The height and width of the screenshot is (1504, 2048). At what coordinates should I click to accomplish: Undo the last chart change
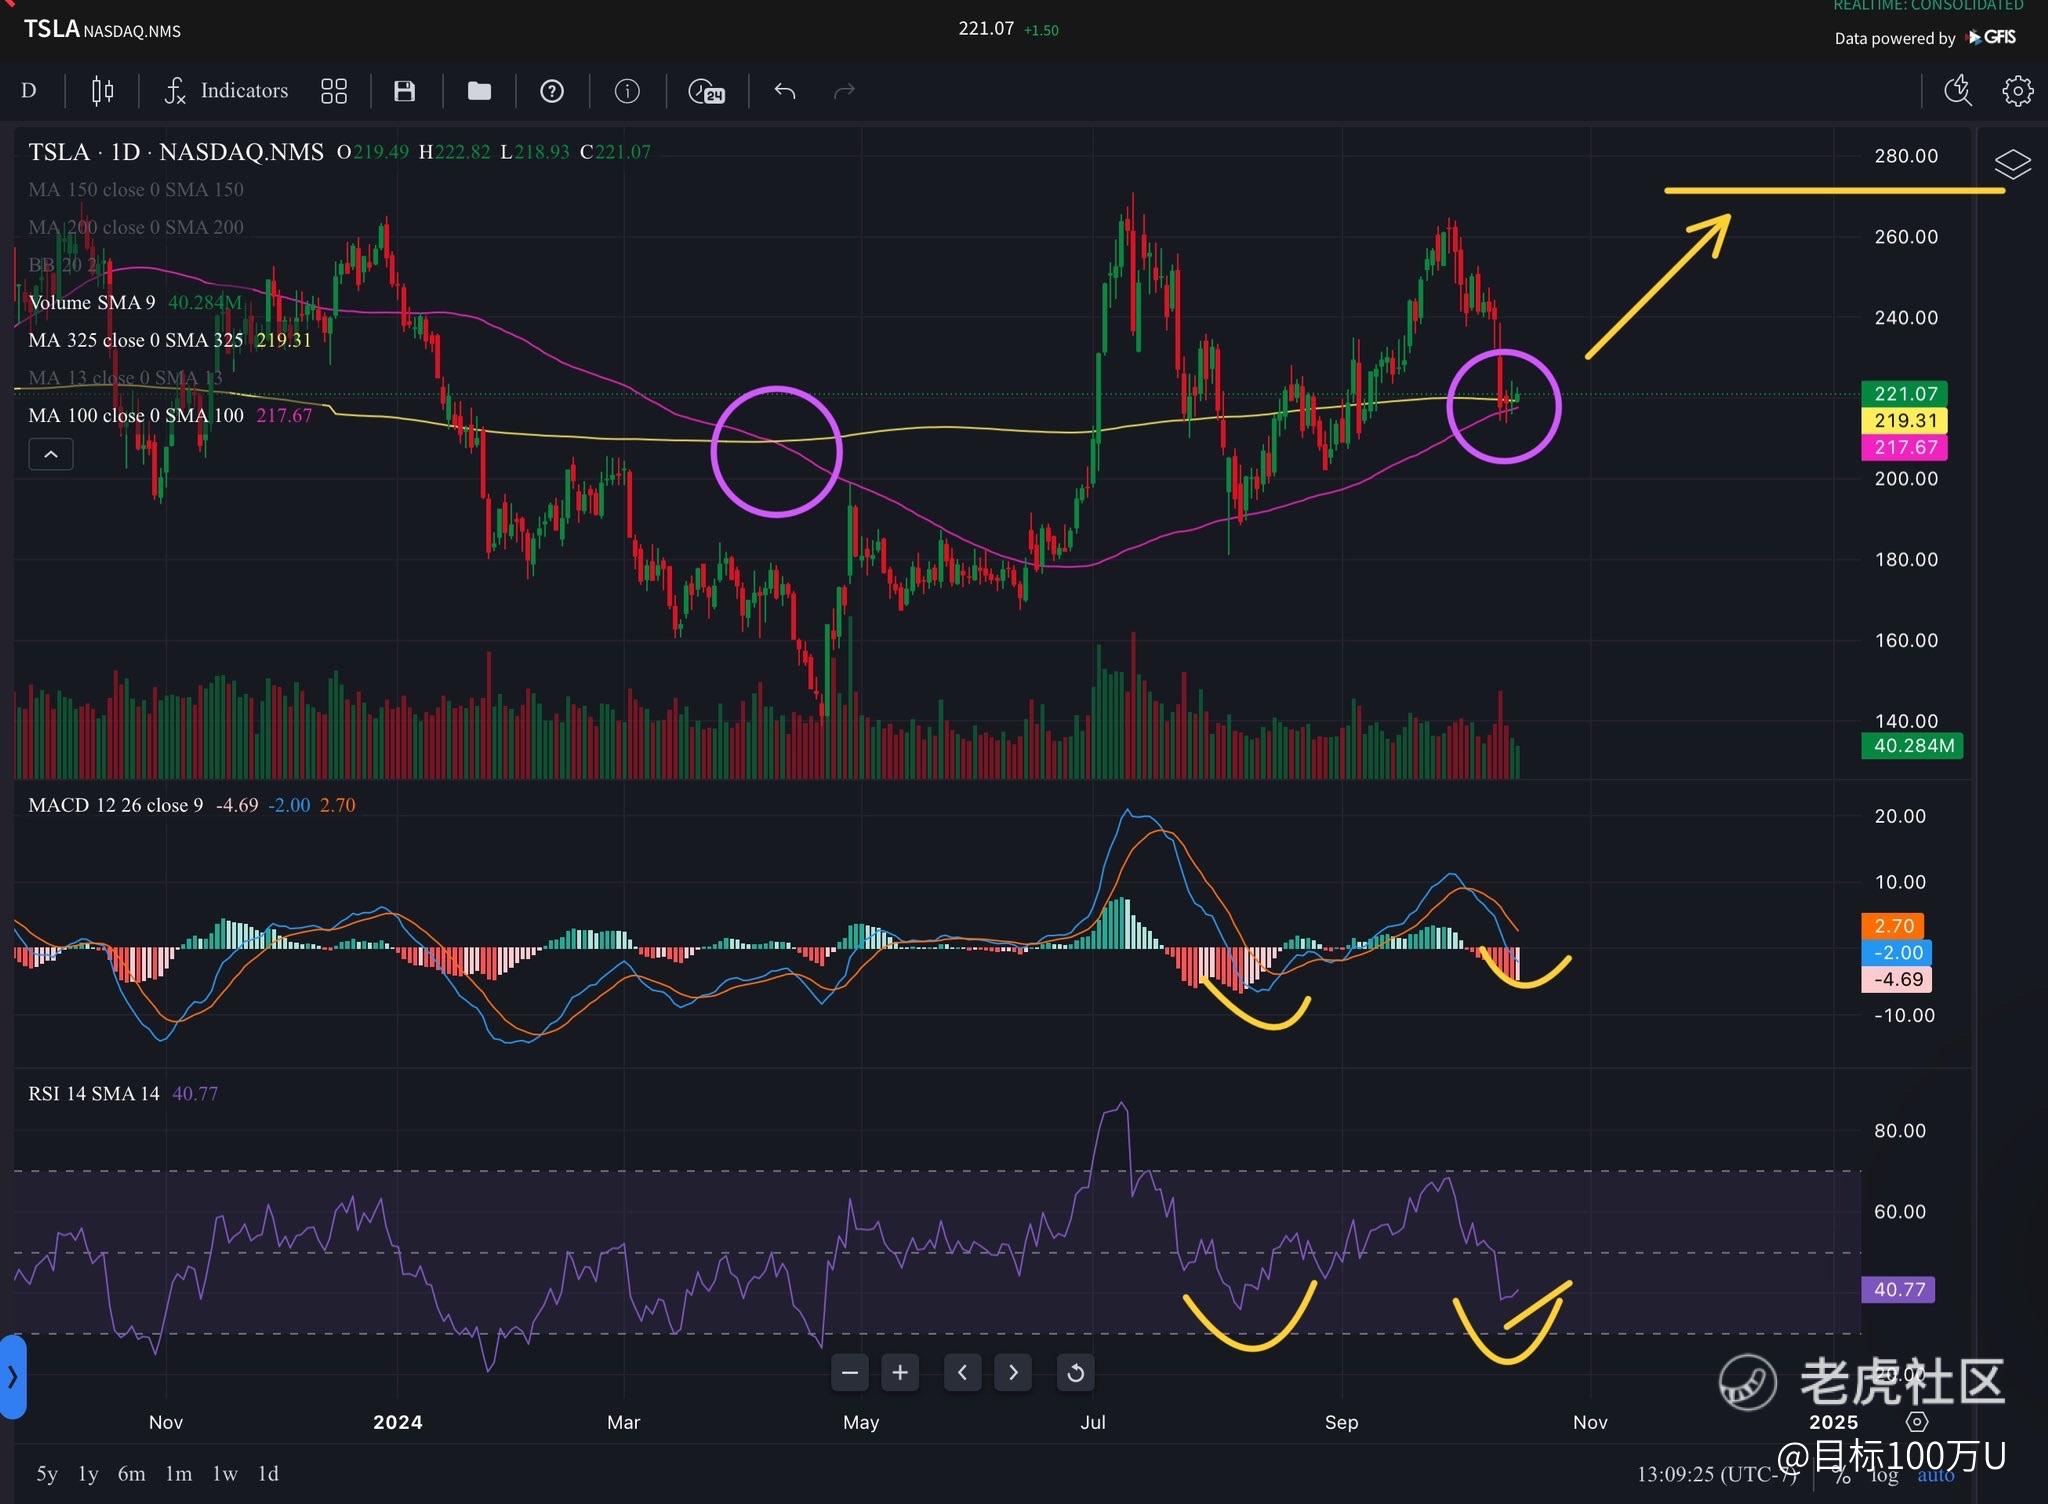tap(785, 91)
